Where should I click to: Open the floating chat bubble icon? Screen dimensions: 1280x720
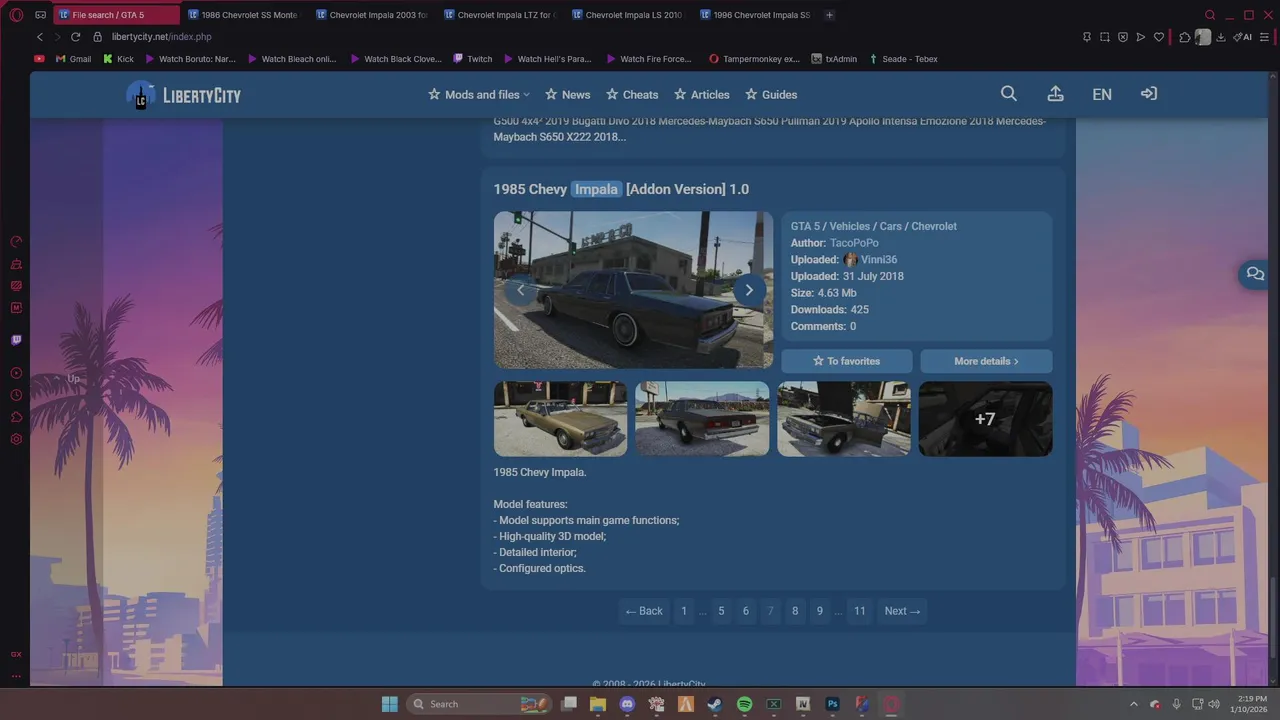coord(1255,274)
